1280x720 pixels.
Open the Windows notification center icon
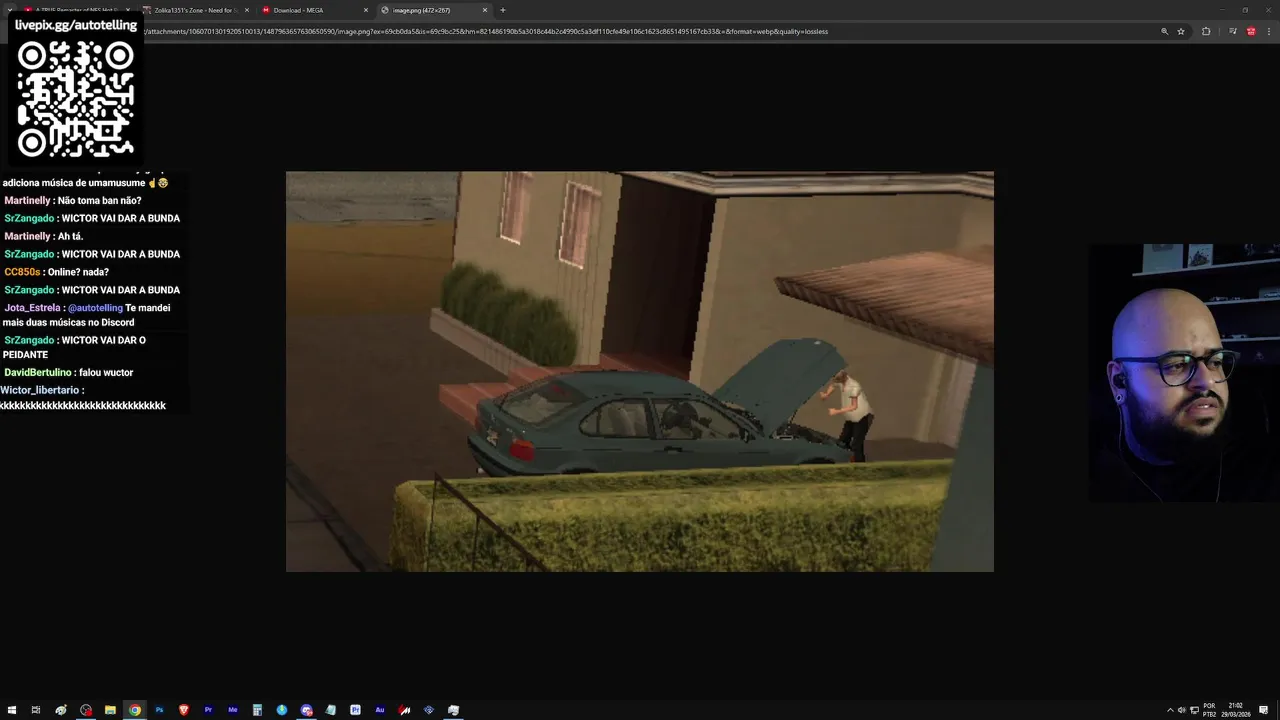(1264, 710)
